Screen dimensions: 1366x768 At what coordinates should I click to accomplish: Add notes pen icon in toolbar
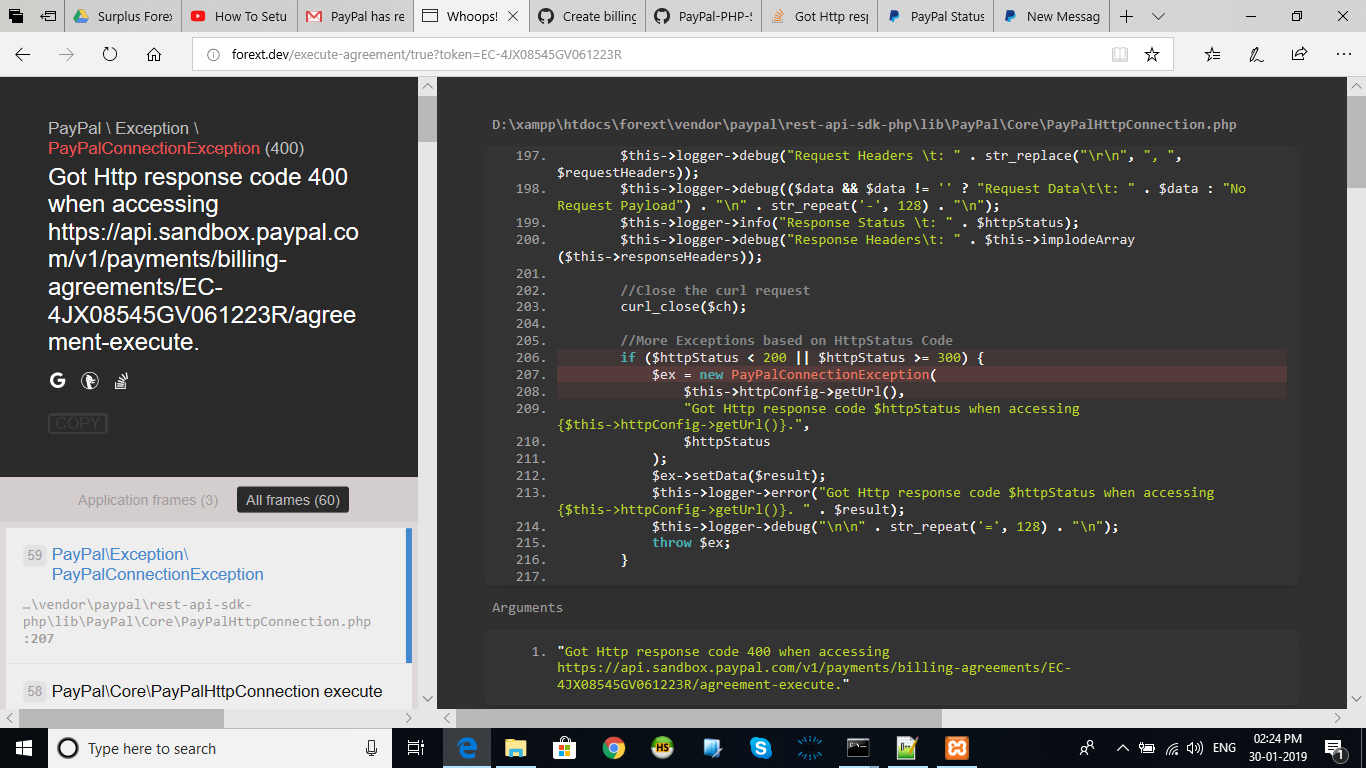pyautogui.click(x=1256, y=55)
